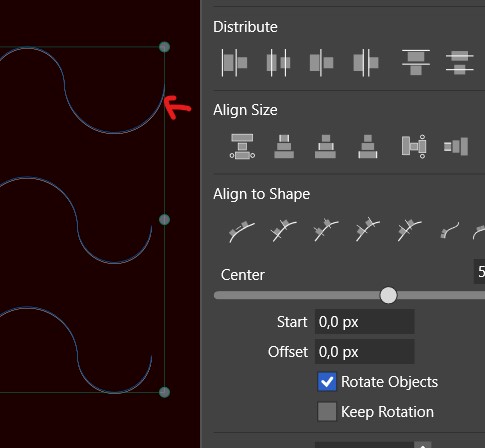Click the Distribute top edges vertically icon

point(416,62)
